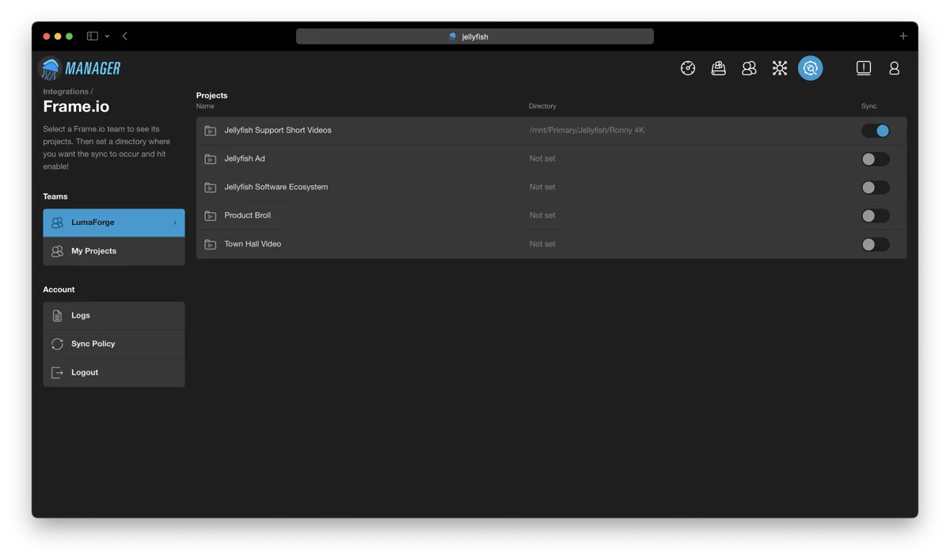Click the Jellyfish Manager logo

coord(80,68)
